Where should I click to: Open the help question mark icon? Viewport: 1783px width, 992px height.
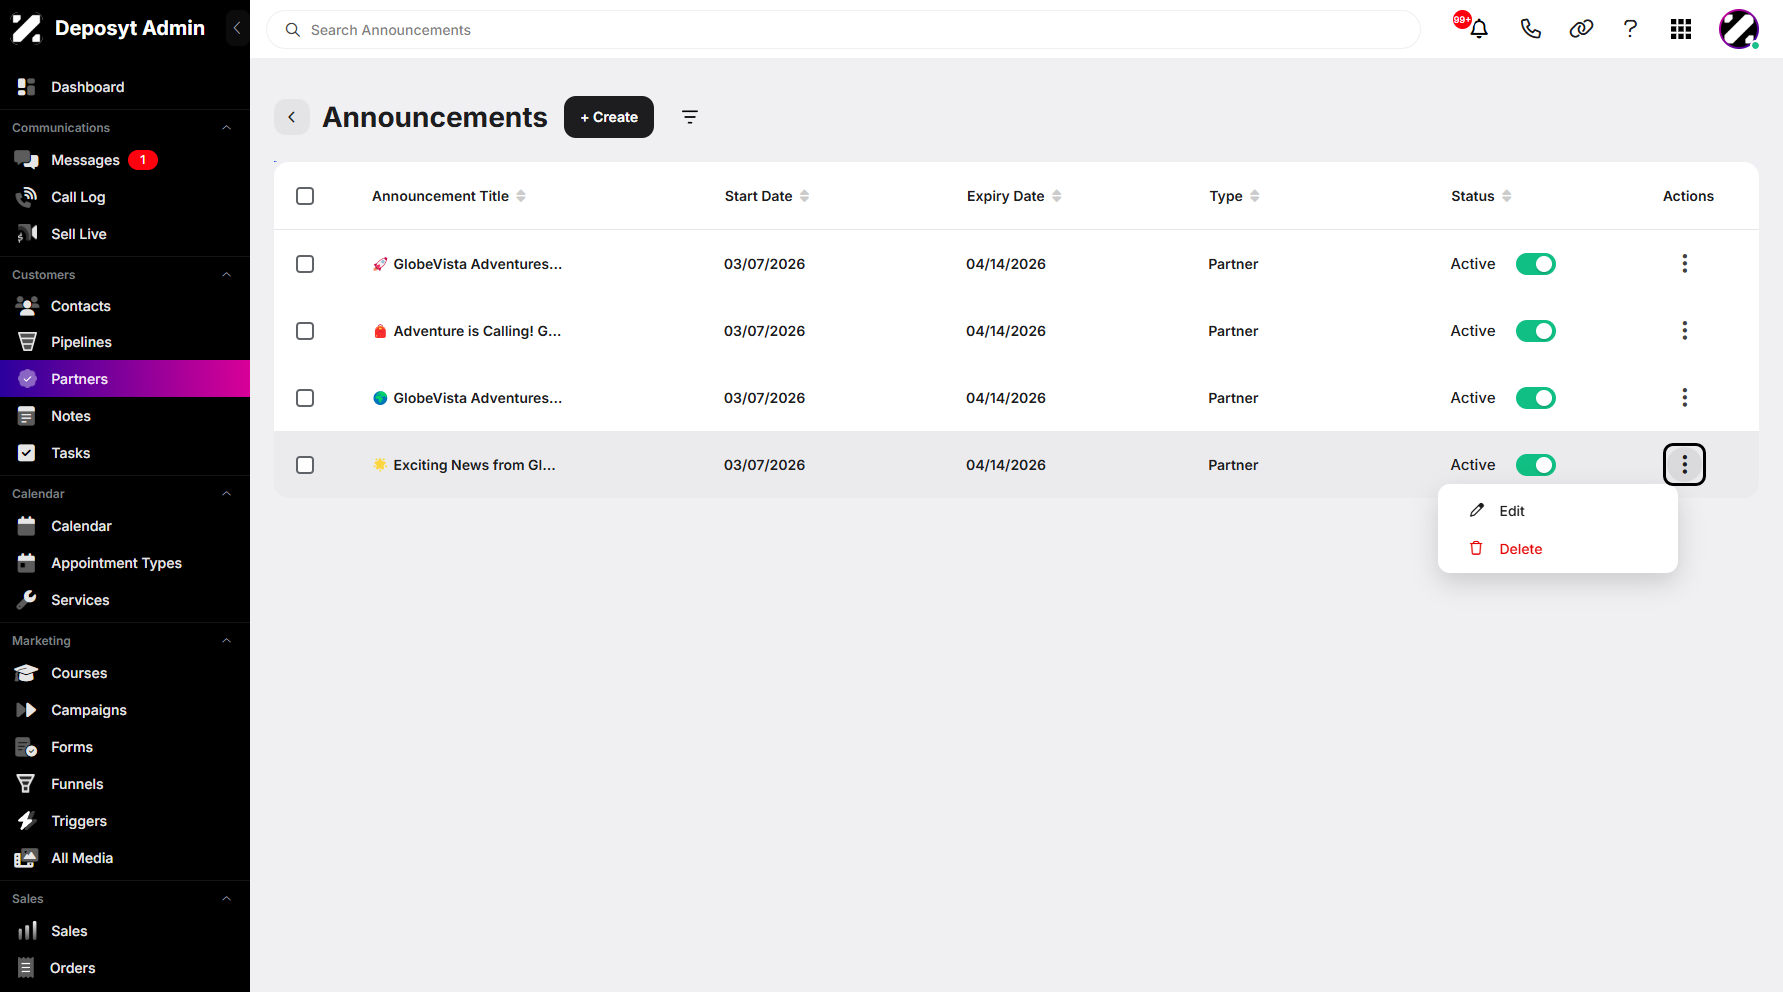(x=1630, y=29)
